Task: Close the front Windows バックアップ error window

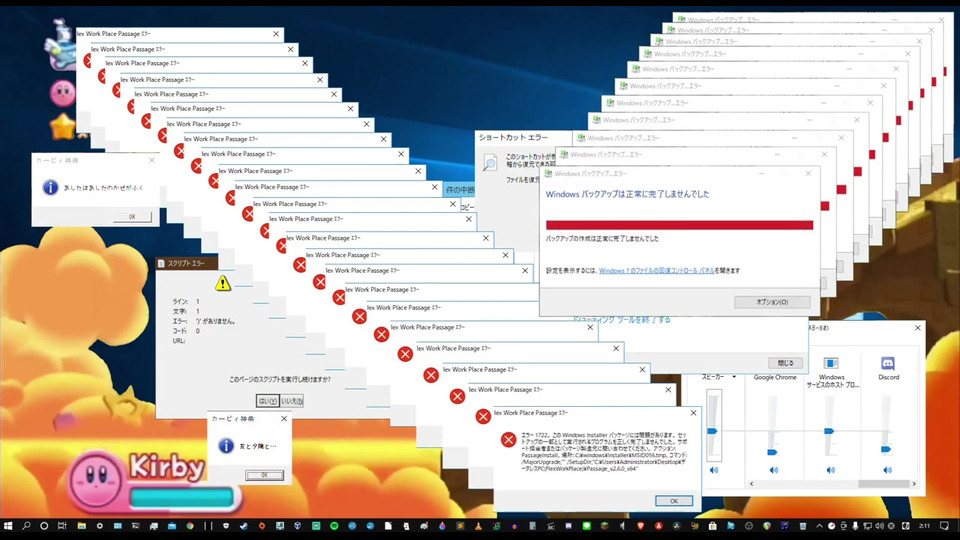Action: pos(808,174)
